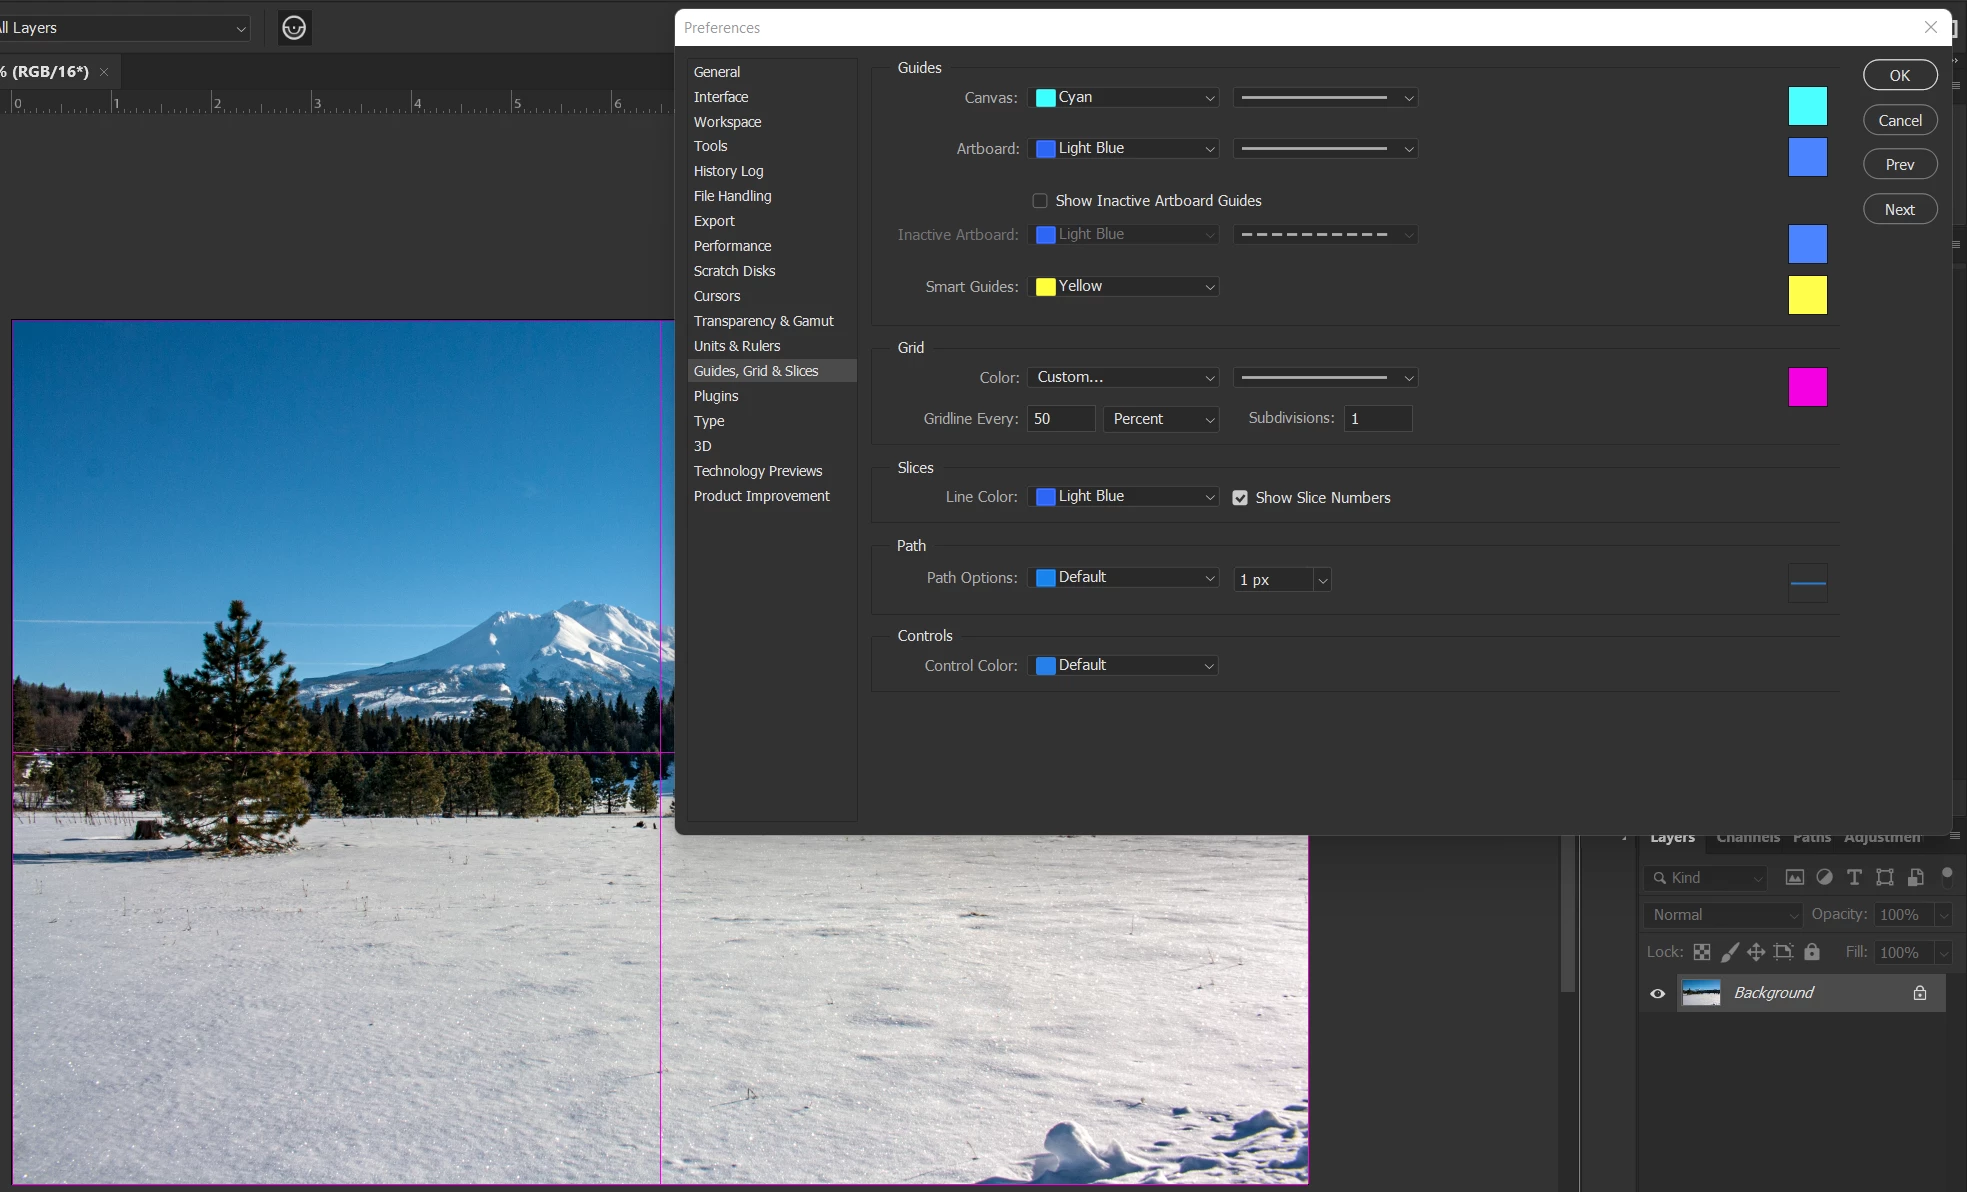Click the pixel layer filter icon
The height and width of the screenshot is (1192, 1967).
click(1795, 877)
